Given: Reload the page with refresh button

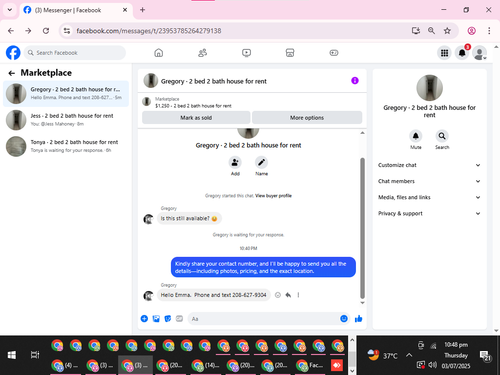Looking at the screenshot, I should 46,31.
